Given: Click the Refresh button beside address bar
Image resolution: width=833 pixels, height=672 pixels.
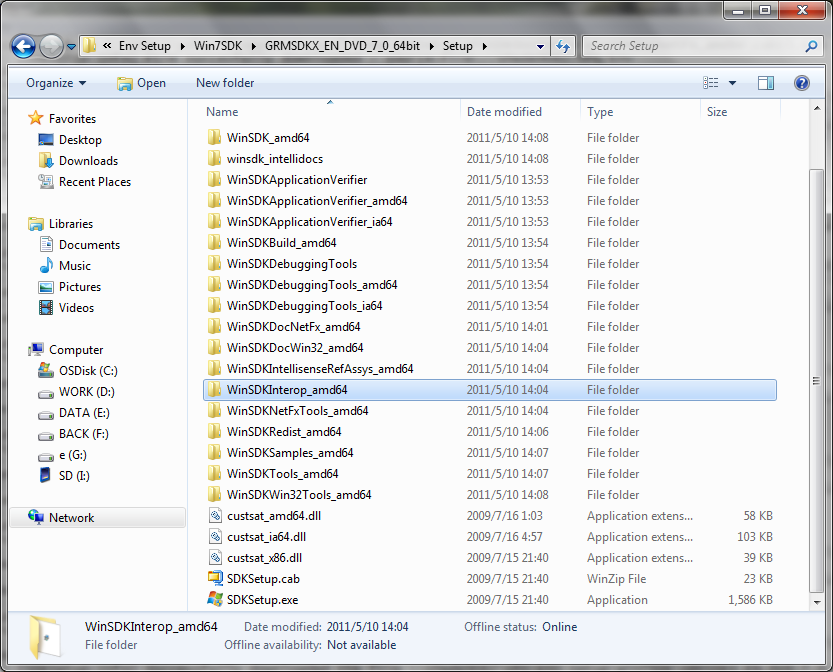Looking at the screenshot, I should click(x=563, y=46).
